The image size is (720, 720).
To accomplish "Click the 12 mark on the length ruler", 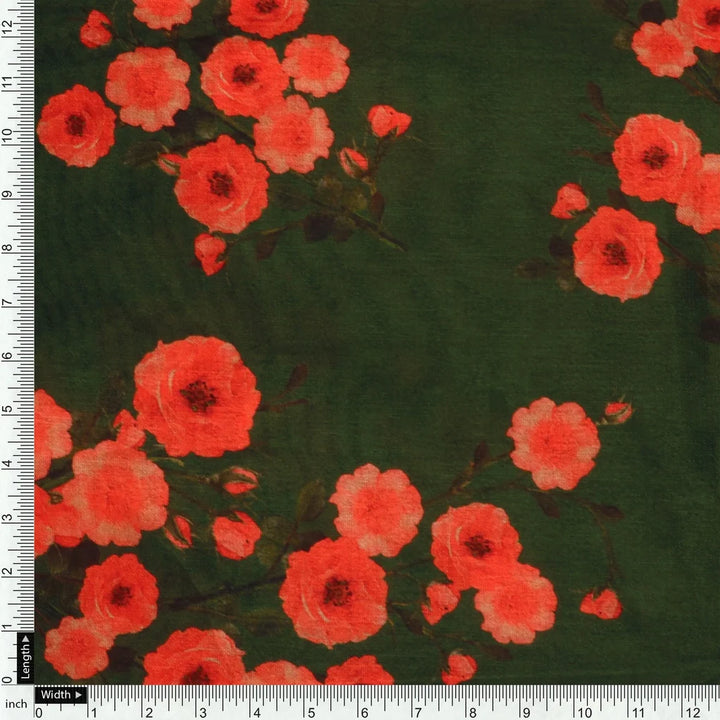I will click(x=8, y=28).
